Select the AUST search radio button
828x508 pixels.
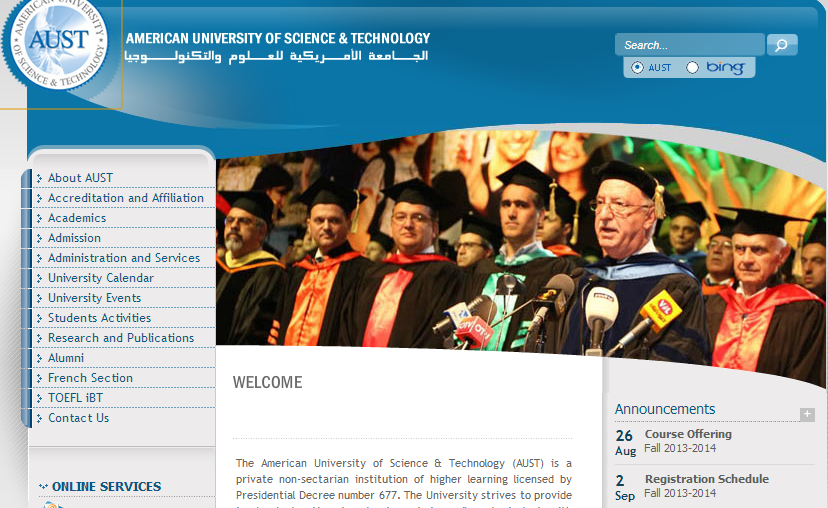click(x=637, y=68)
